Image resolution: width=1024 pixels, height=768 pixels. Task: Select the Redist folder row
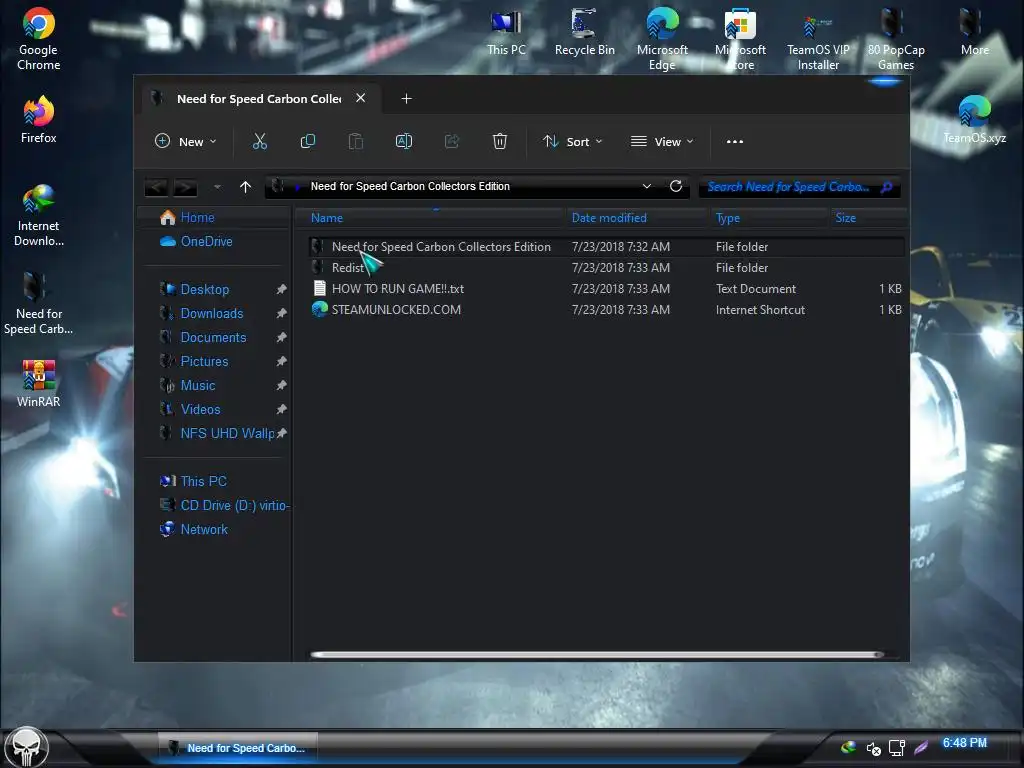point(607,268)
